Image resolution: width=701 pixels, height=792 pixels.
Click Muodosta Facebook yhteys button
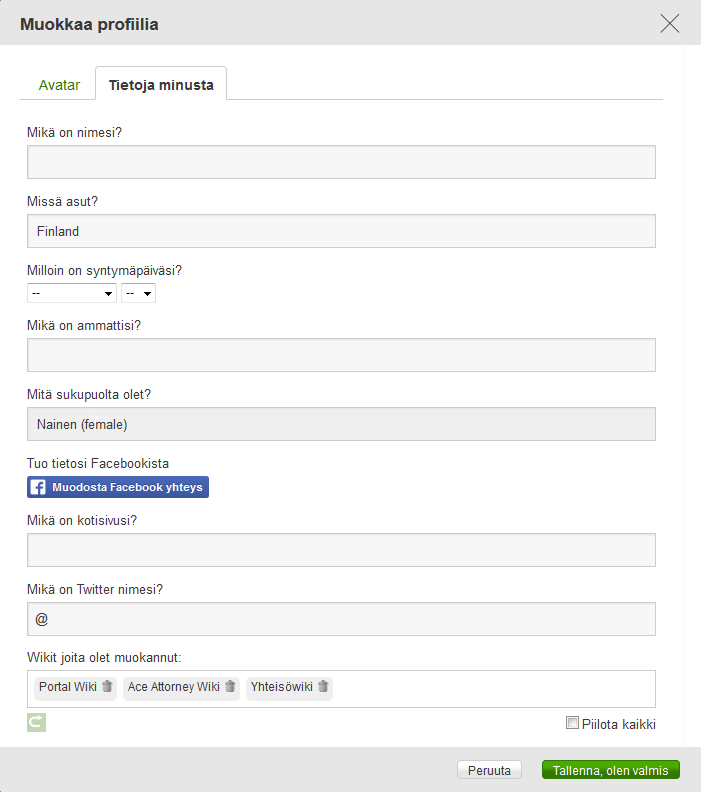point(118,487)
